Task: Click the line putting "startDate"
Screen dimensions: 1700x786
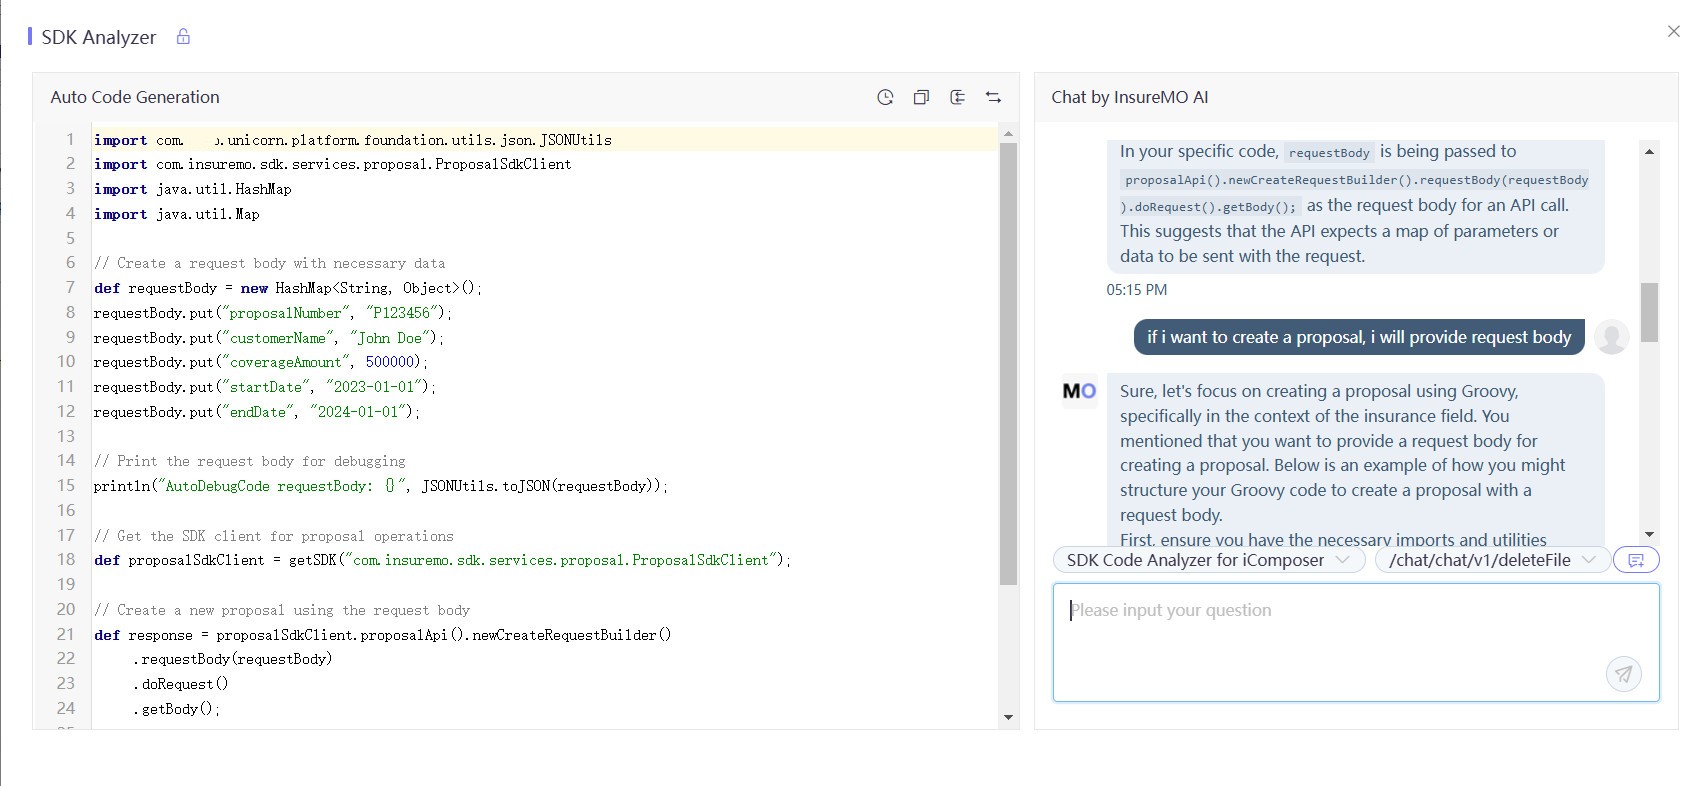Action: [265, 387]
